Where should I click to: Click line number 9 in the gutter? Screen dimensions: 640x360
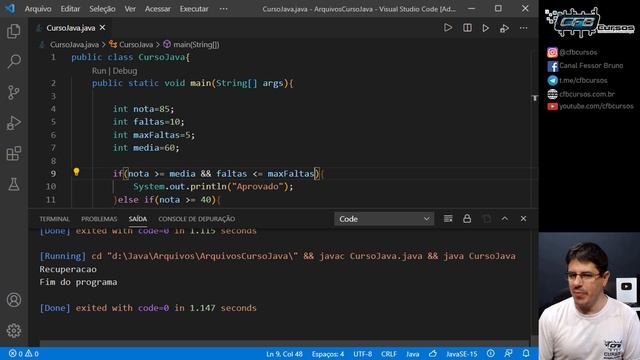[x=53, y=173]
